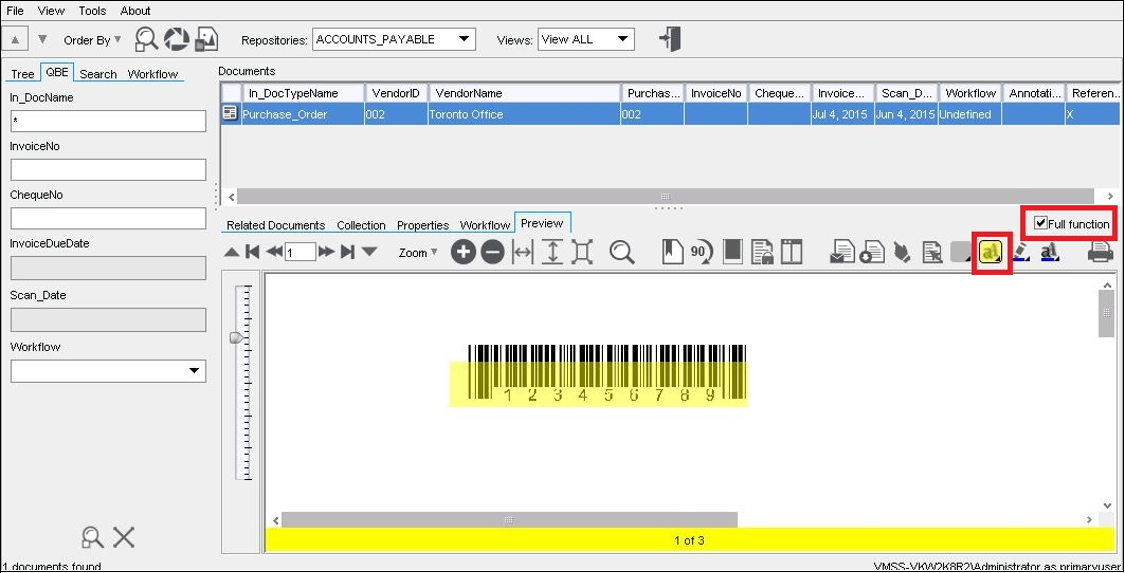
Task: Click next document down-triangle in preview toolbar
Action: 369,252
